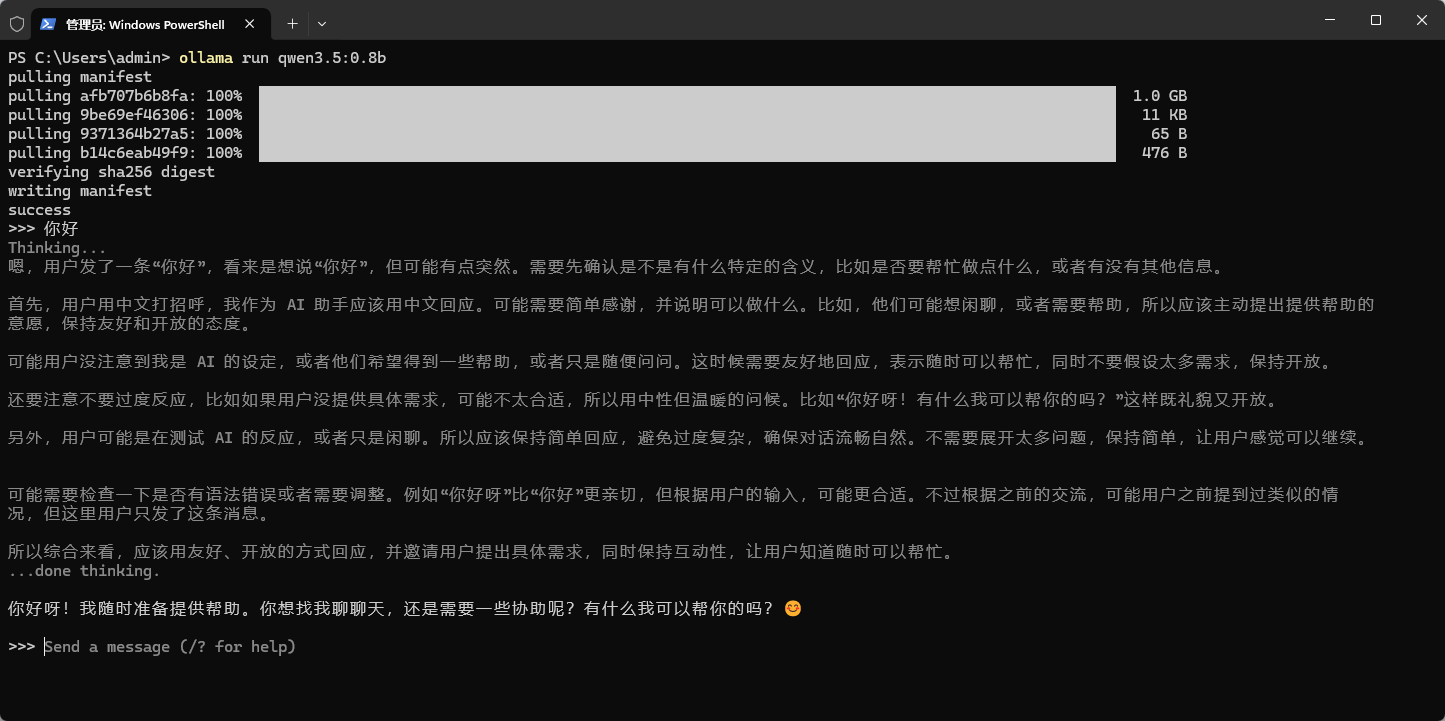Viewport: 1445px width, 721px height.
Task: Click the administrator shield icon
Action: tap(15, 23)
